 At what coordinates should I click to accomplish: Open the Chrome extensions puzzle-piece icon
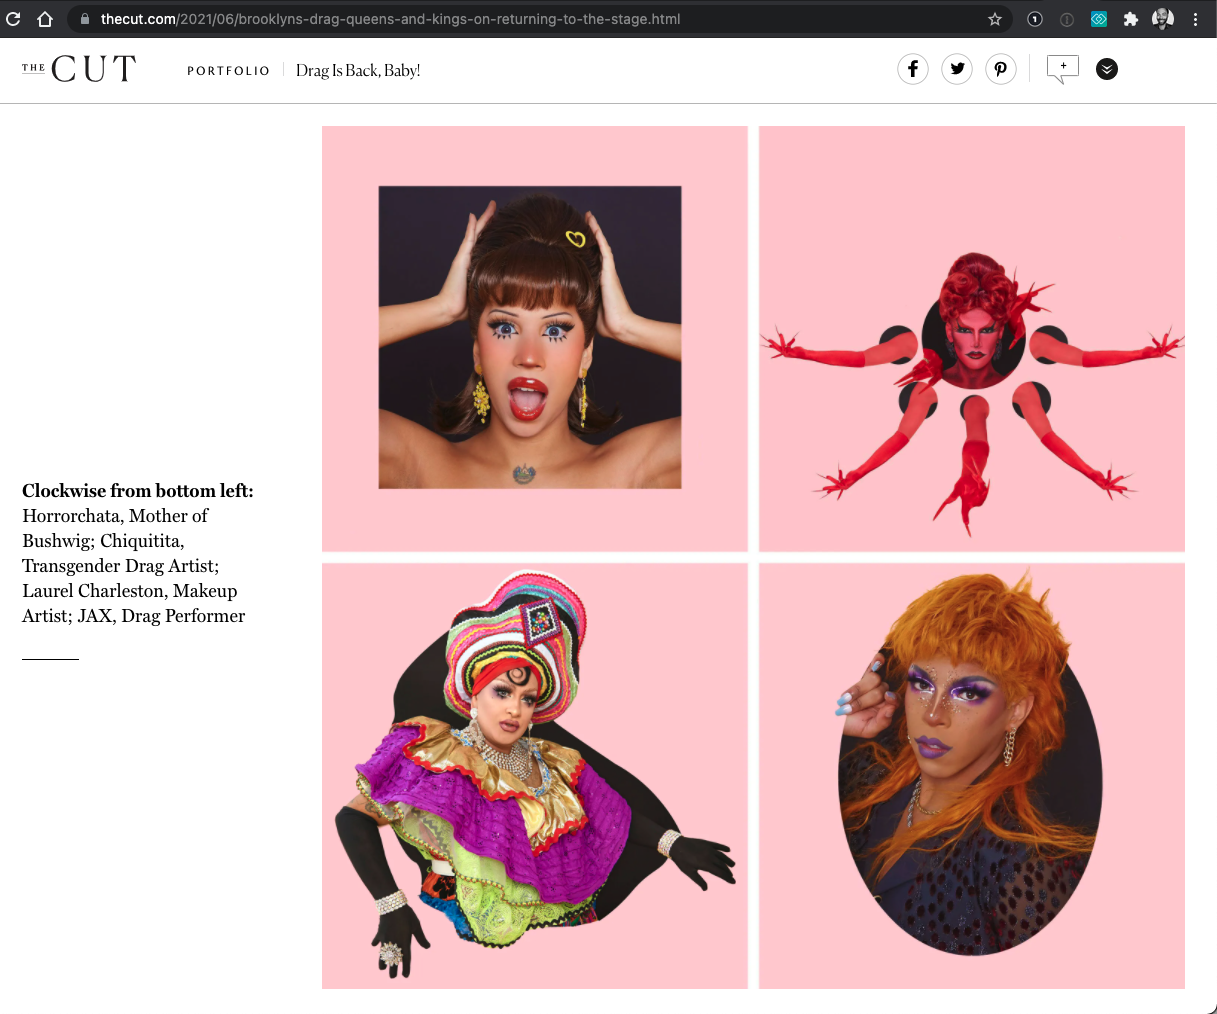coord(1130,18)
